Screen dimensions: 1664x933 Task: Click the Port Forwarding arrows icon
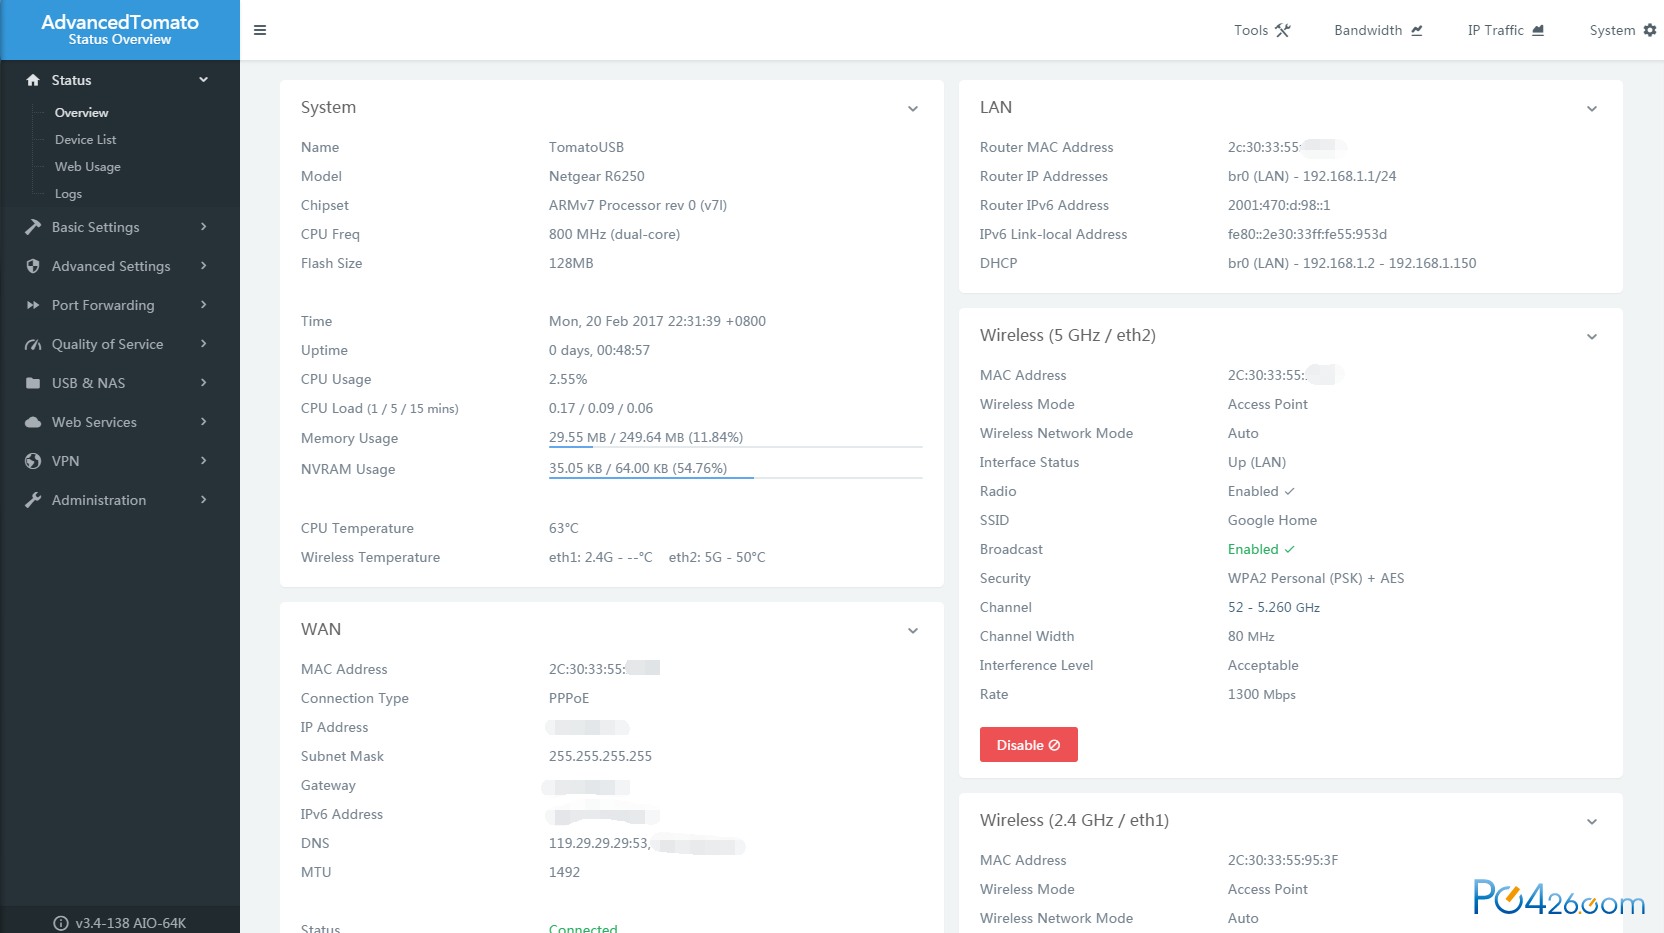(x=33, y=305)
